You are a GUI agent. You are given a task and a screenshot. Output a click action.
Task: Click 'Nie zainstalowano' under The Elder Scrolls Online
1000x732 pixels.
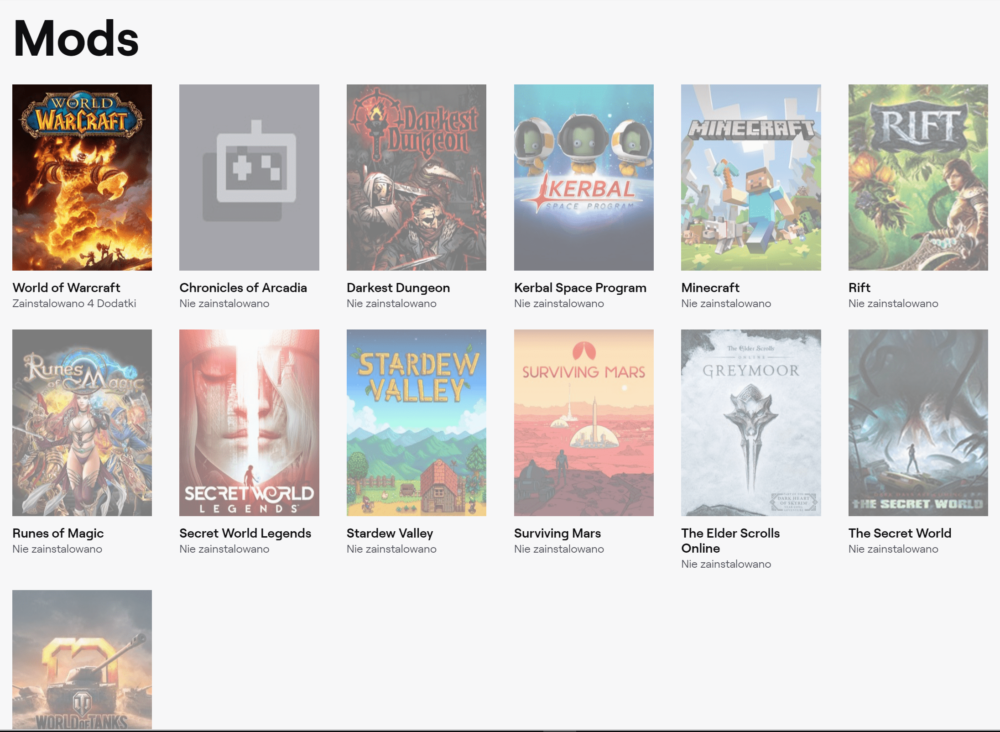(x=726, y=564)
